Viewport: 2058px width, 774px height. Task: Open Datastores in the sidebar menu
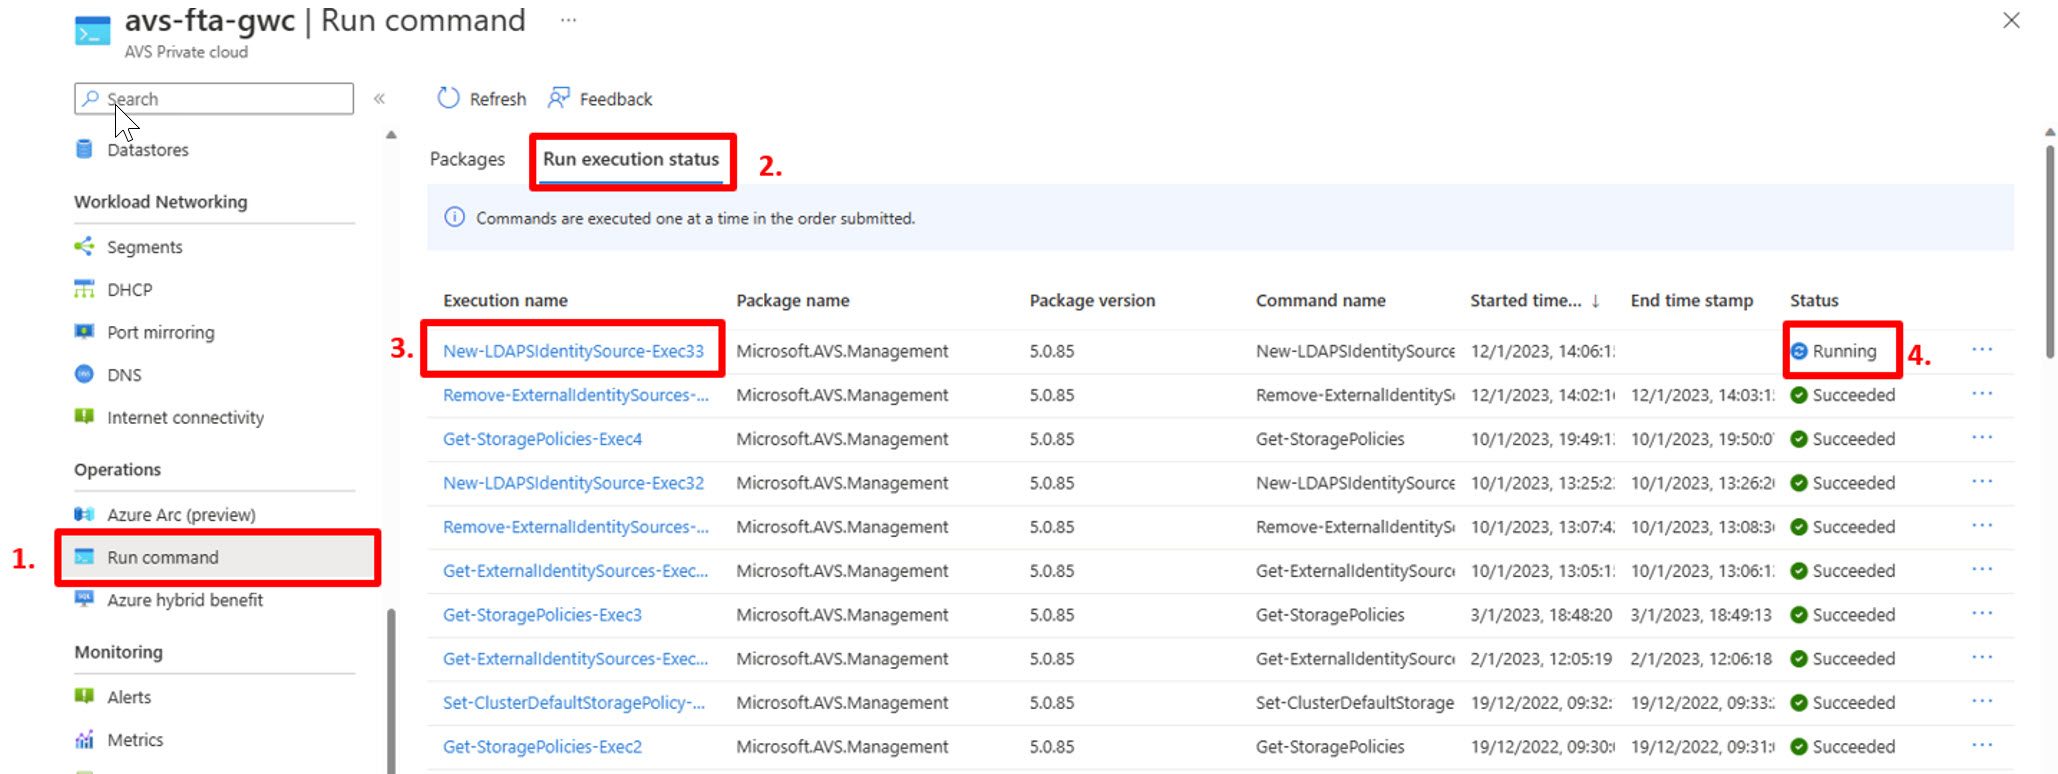[x=148, y=149]
